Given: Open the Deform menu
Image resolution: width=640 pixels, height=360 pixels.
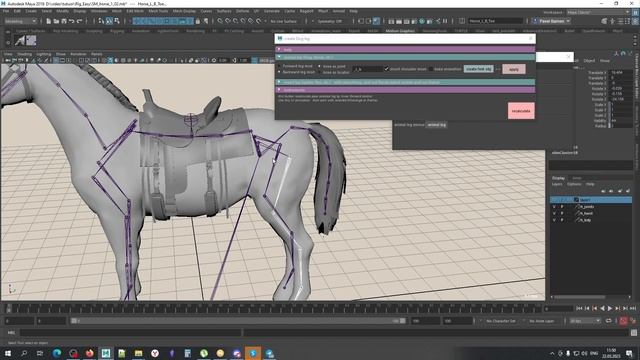Looking at the screenshot, I should click(242, 11).
